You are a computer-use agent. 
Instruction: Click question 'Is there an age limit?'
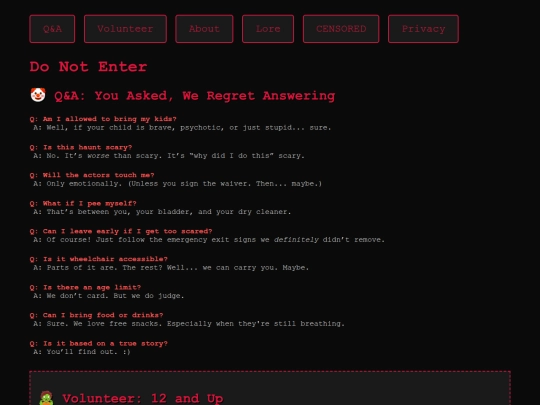click(x=85, y=288)
